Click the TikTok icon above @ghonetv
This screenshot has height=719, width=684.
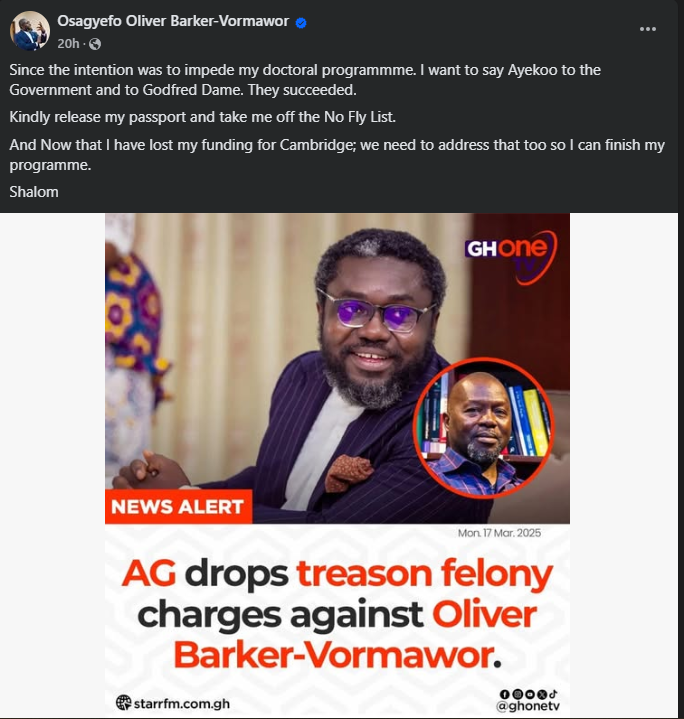click(552, 693)
